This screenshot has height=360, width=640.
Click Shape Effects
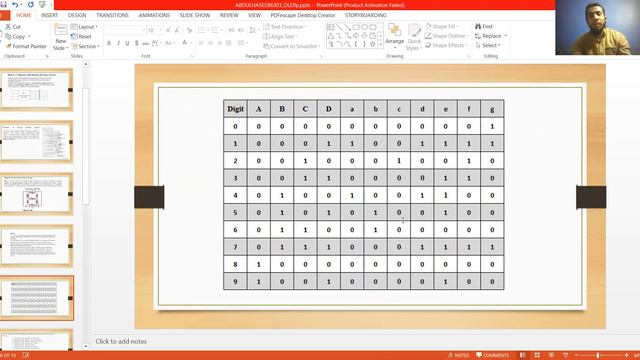click(446, 45)
